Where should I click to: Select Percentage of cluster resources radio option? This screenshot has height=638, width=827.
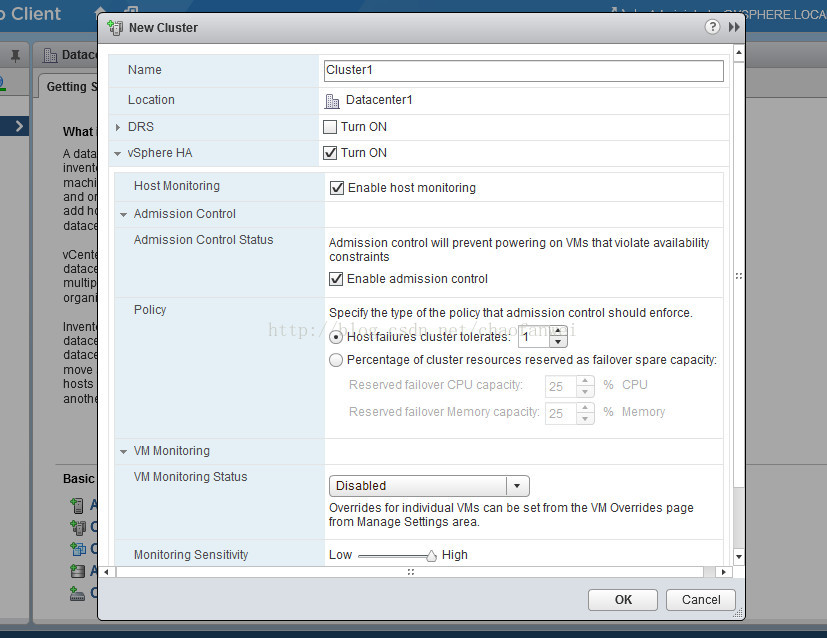[336, 360]
